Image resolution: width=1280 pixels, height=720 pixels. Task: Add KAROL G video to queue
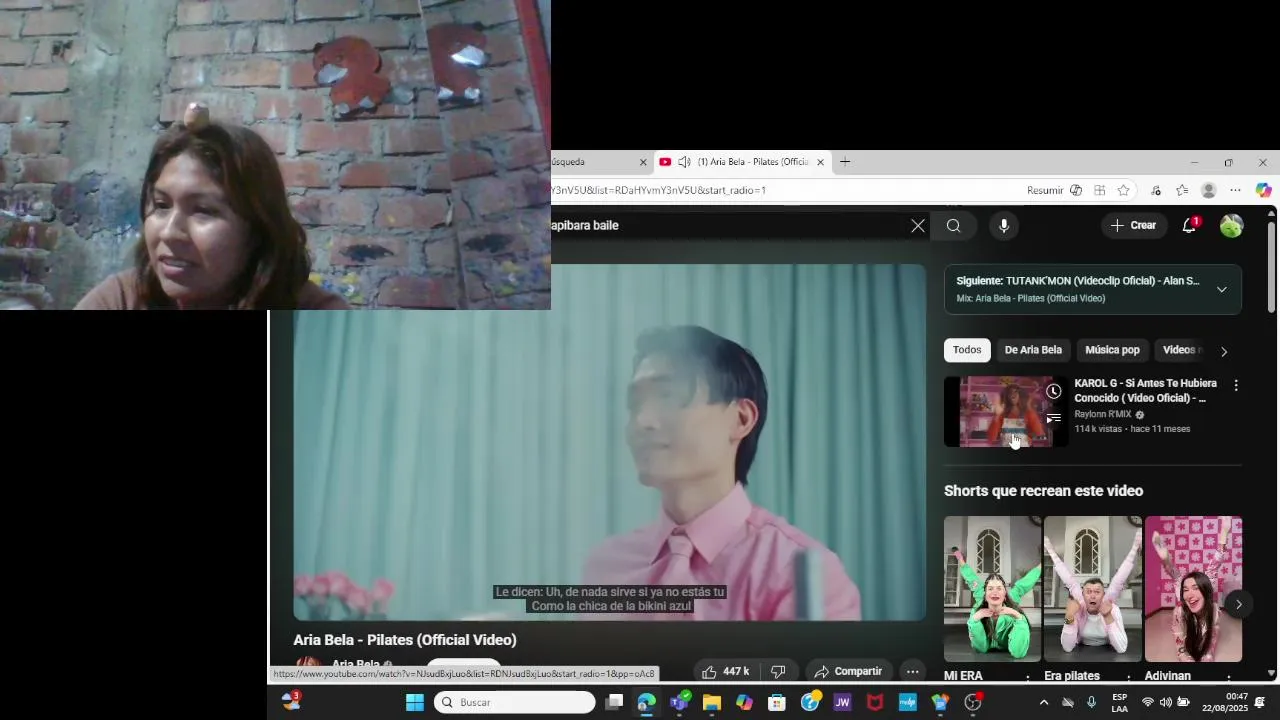click(x=1053, y=418)
